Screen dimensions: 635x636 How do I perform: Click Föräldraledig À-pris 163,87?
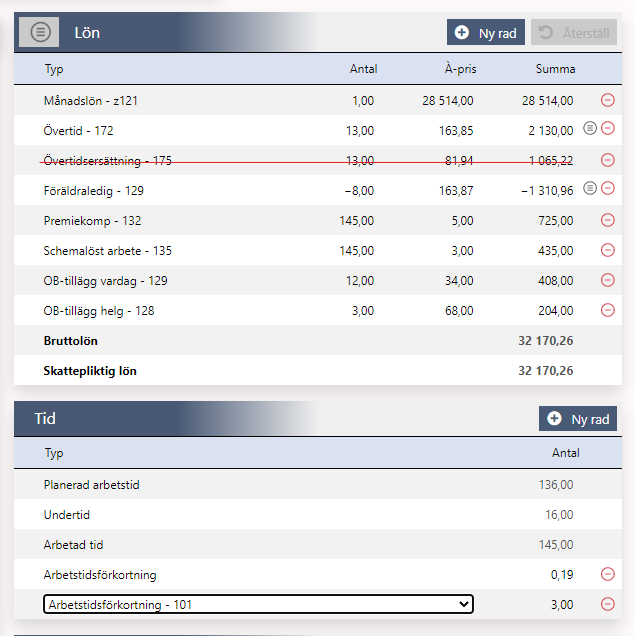tap(456, 191)
